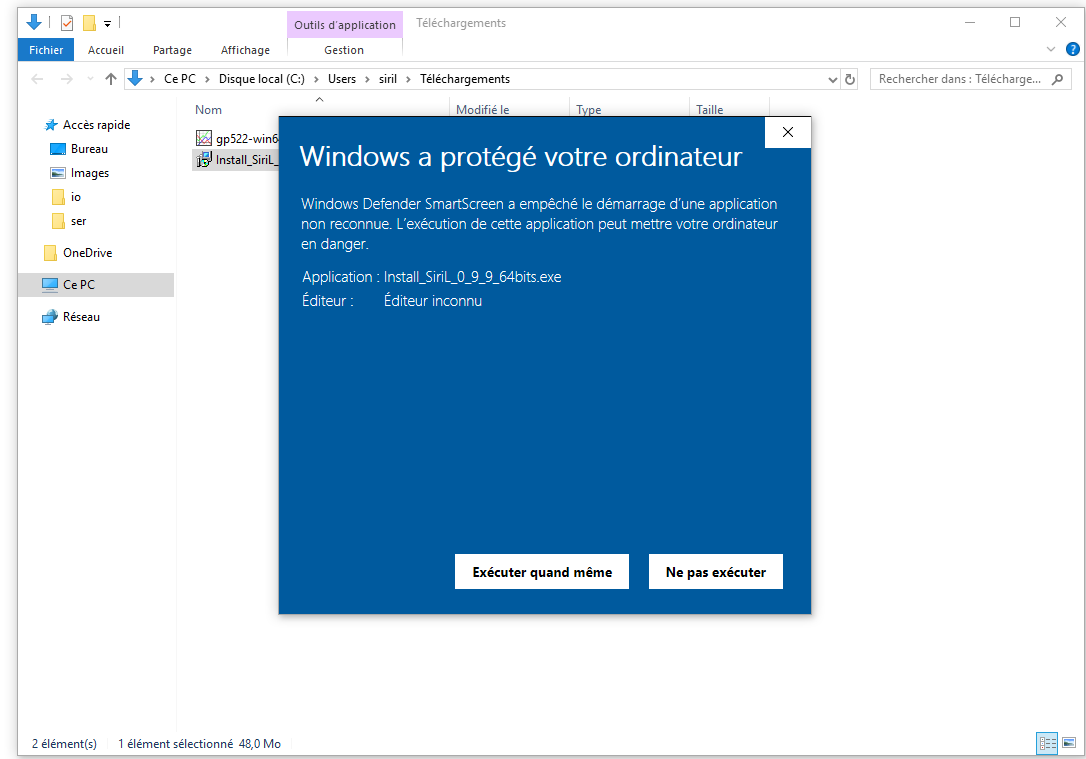Viewport: 1086px width, 759px height.
Task: Sort files by Modifié le column
Action: tap(482, 109)
